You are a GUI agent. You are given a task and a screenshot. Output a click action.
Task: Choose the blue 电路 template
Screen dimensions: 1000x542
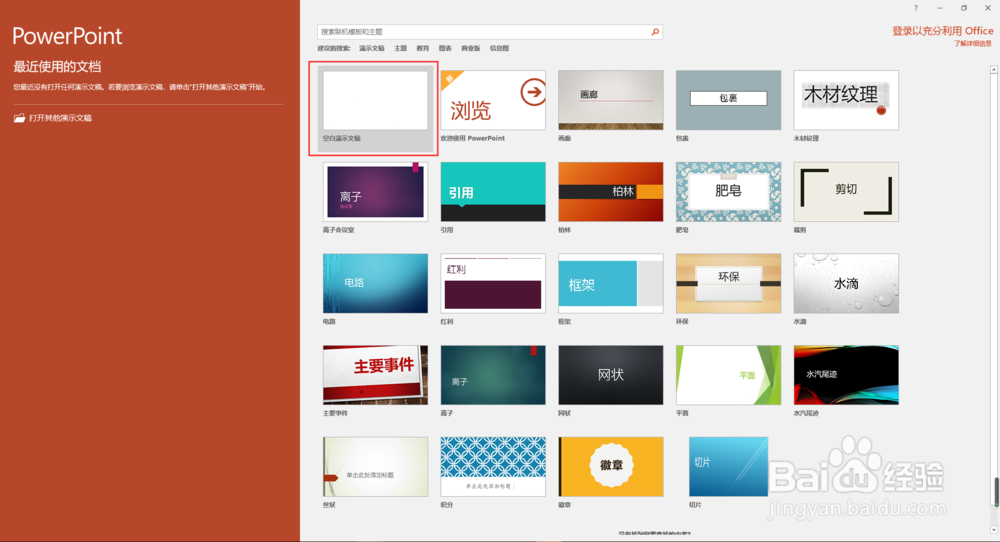pyautogui.click(x=375, y=284)
